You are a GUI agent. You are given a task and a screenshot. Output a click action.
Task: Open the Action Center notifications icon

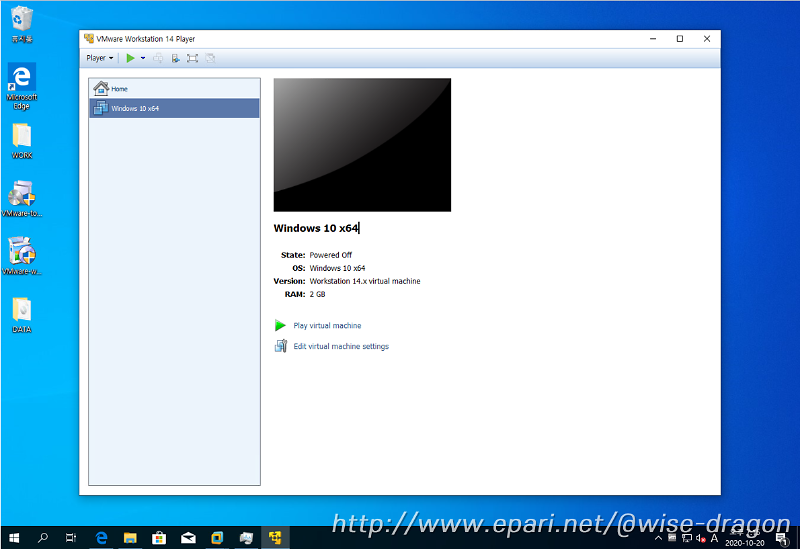click(x=782, y=539)
